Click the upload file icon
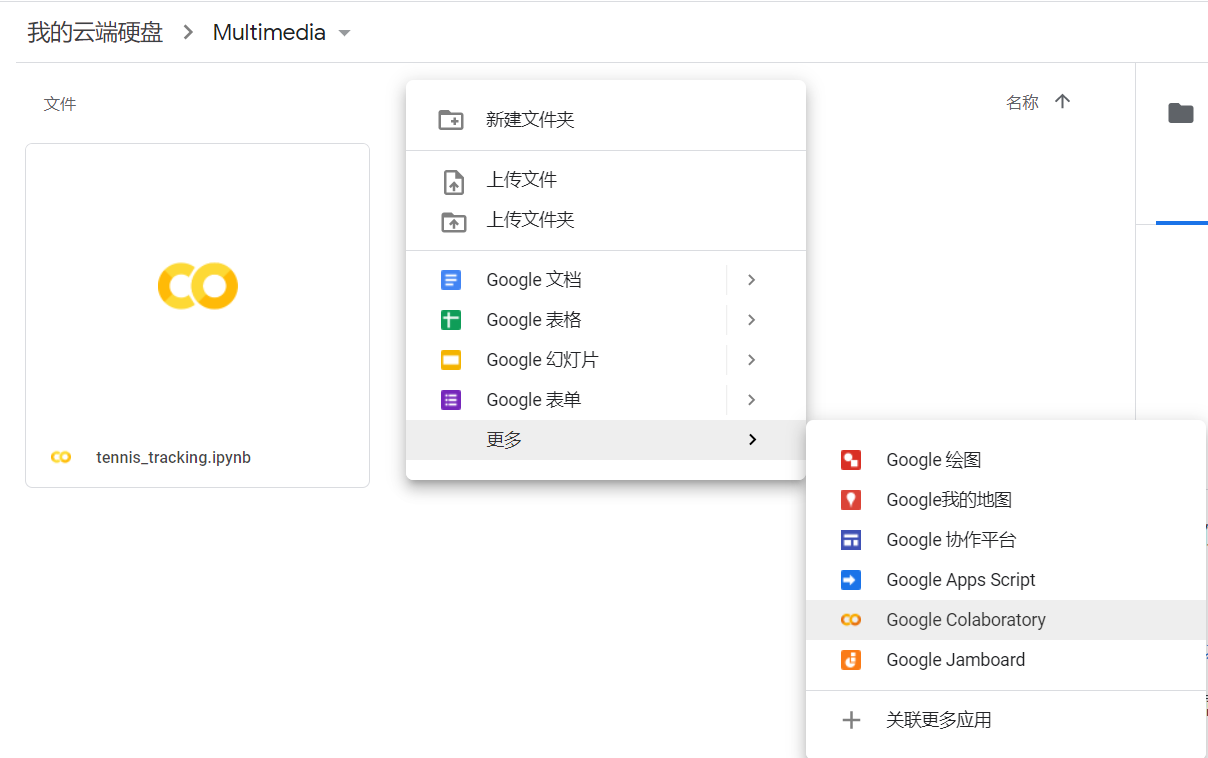Screen dimensions: 1208x758 click(x=451, y=180)
